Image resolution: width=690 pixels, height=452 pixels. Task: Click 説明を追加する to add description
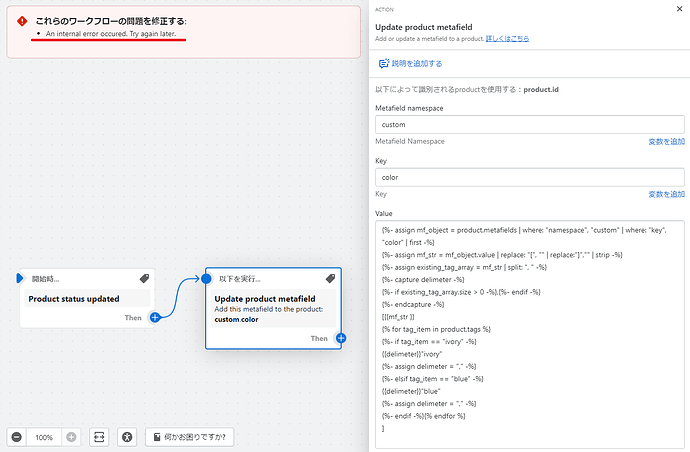pyautogui.click(x=410, y=64)
